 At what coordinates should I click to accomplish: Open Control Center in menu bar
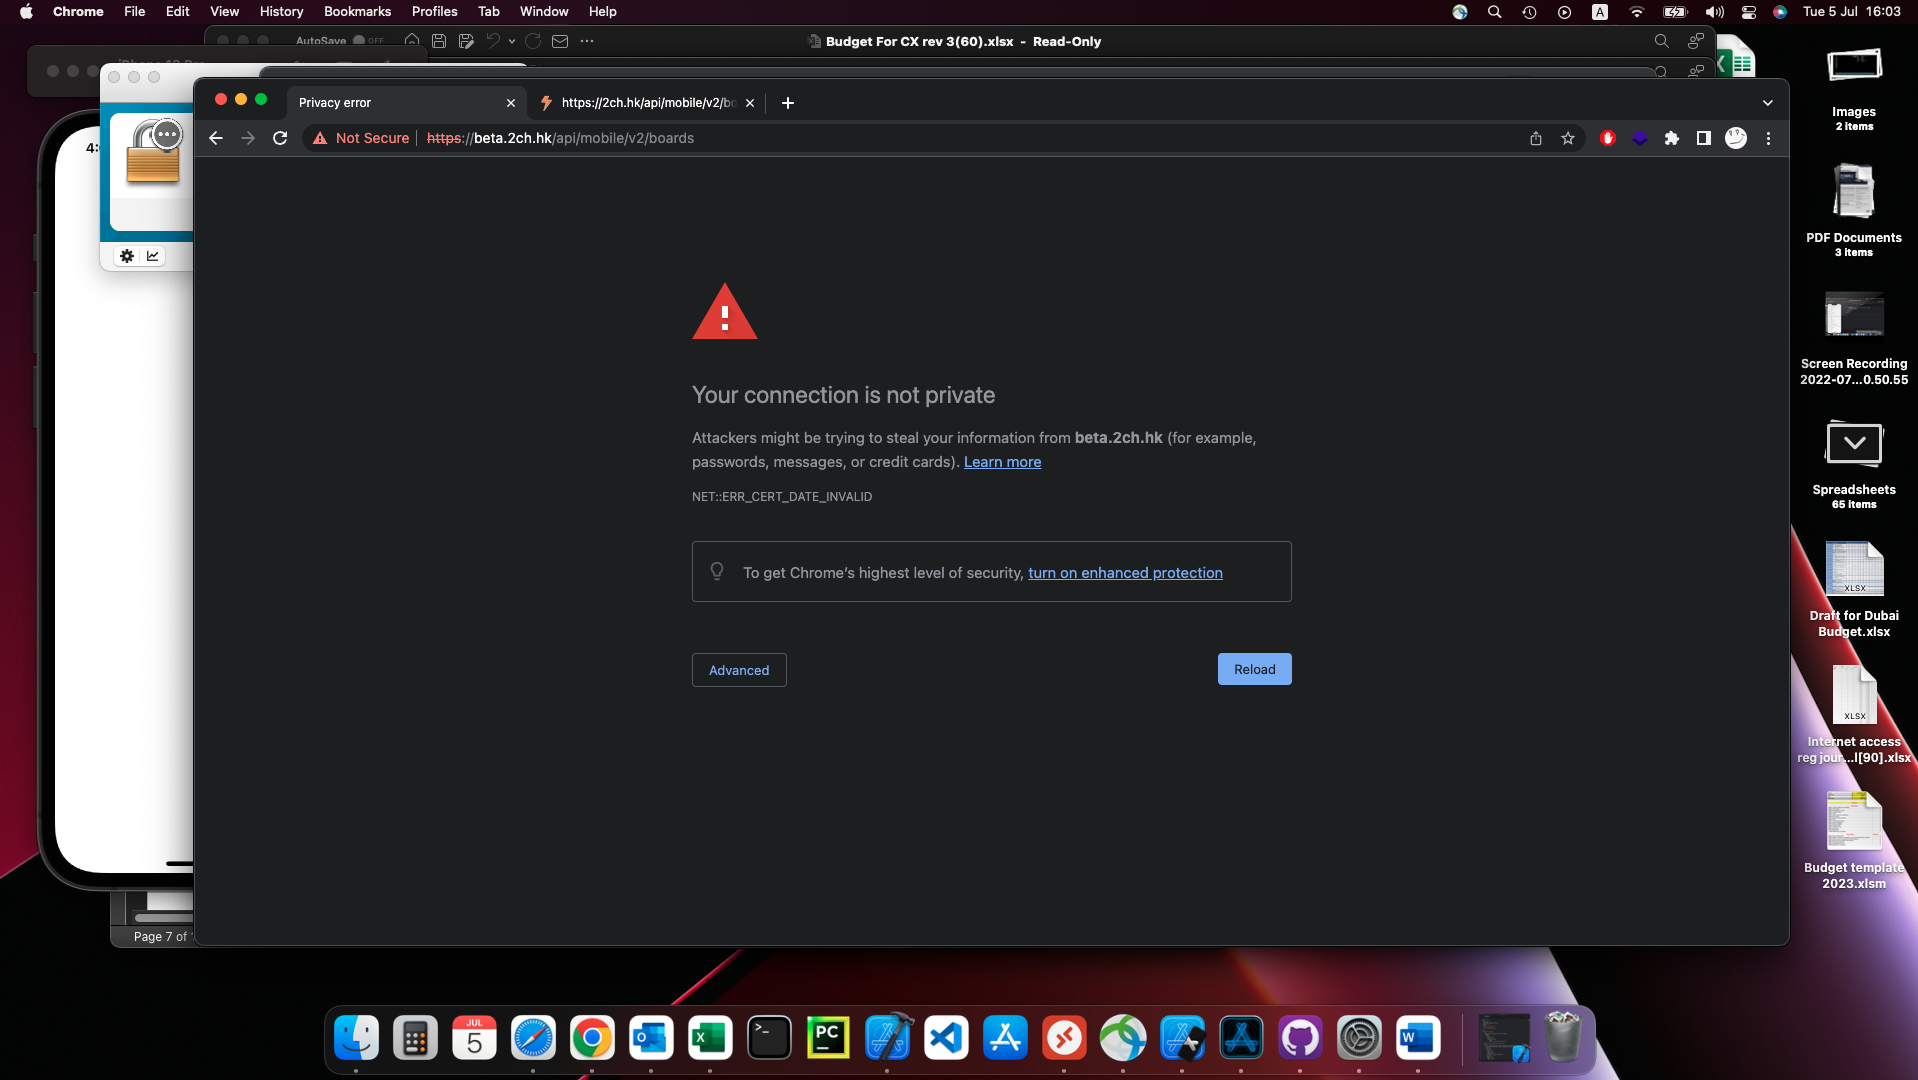(1749, 12)
